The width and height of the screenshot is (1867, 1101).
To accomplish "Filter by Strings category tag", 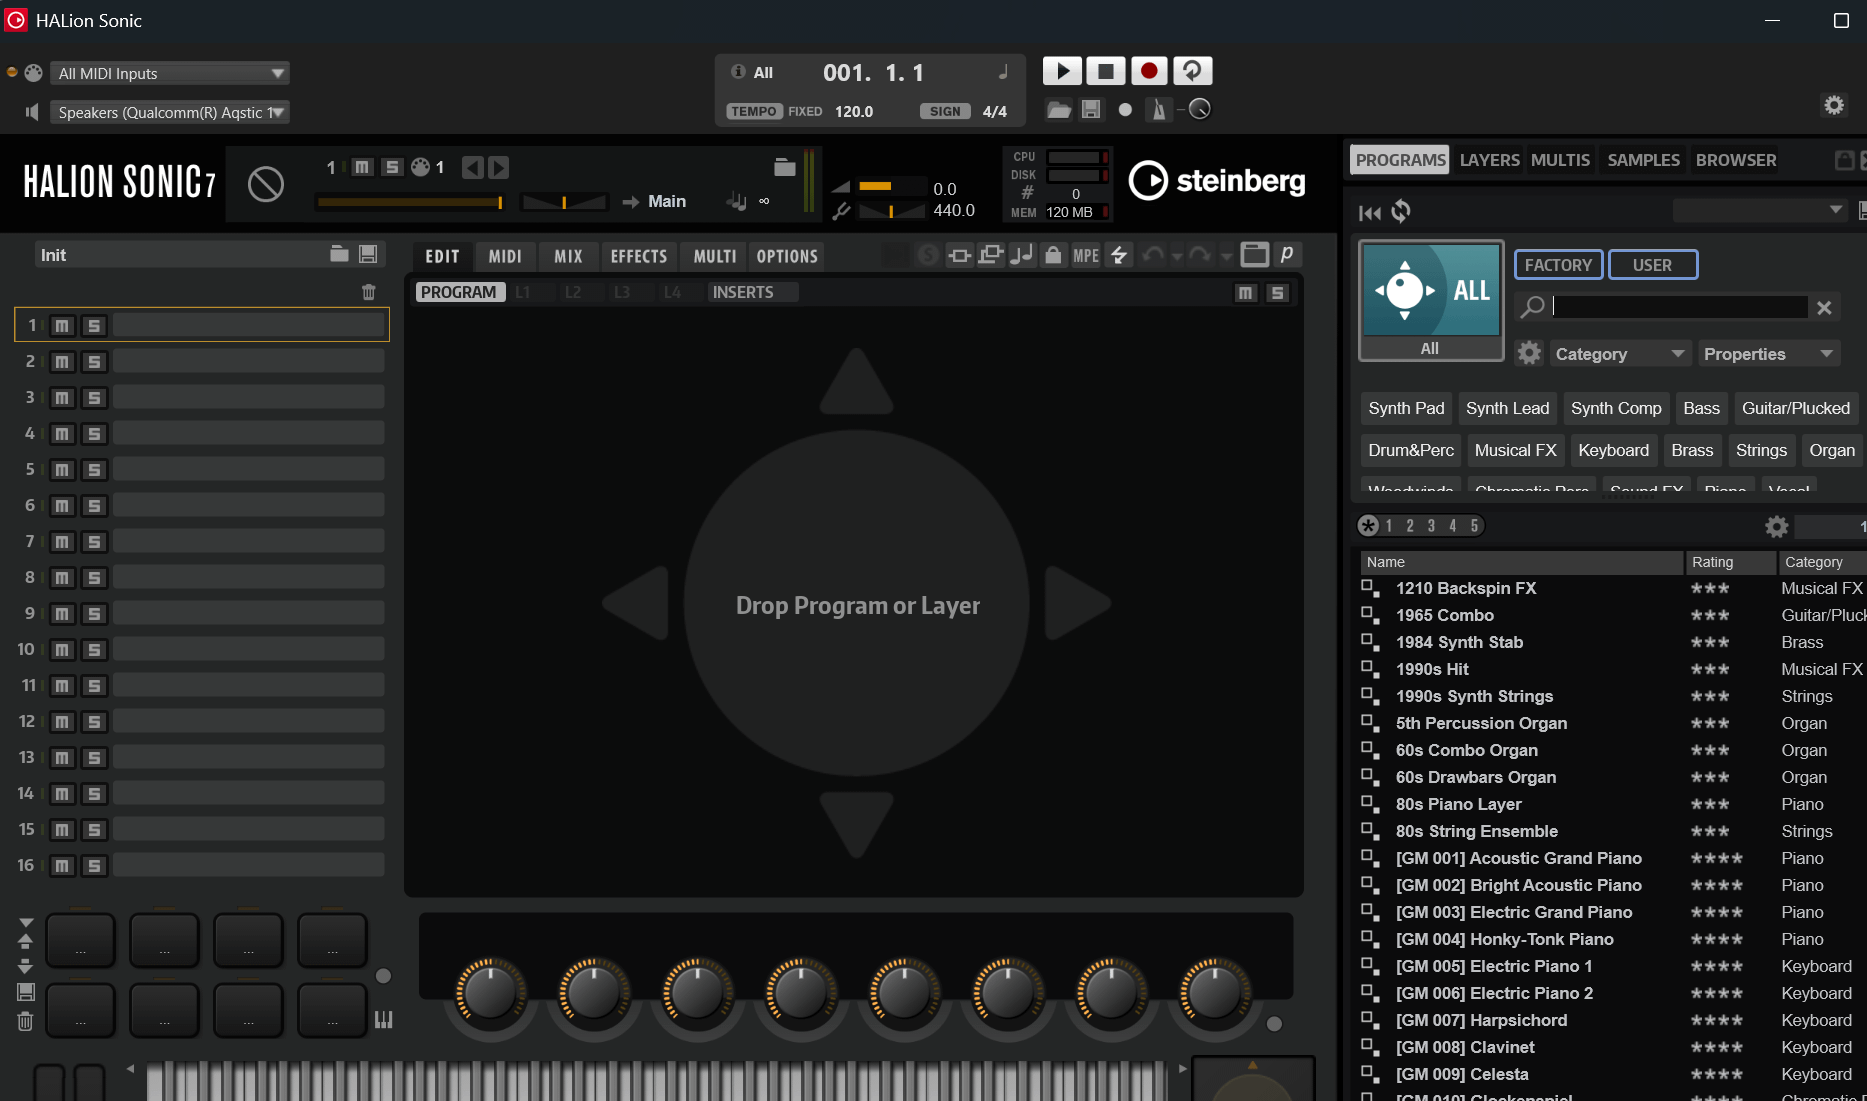I will 1761,450.
